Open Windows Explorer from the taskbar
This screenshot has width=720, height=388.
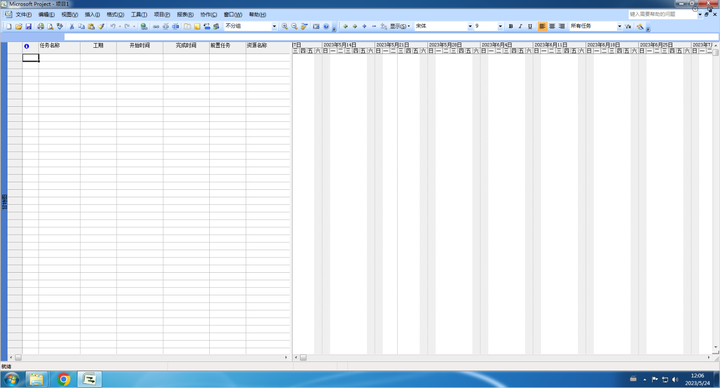click(x=36, y=379)
